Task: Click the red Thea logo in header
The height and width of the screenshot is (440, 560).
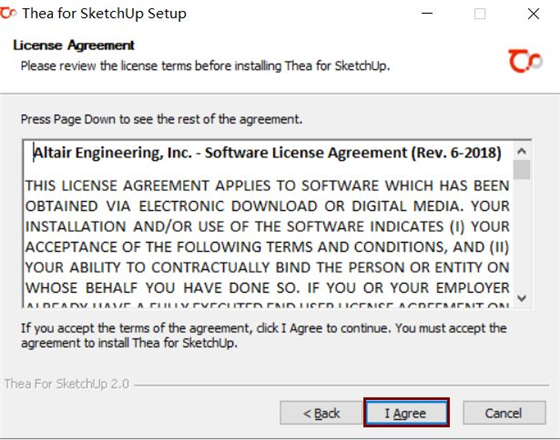Action: tap(525, 61)
